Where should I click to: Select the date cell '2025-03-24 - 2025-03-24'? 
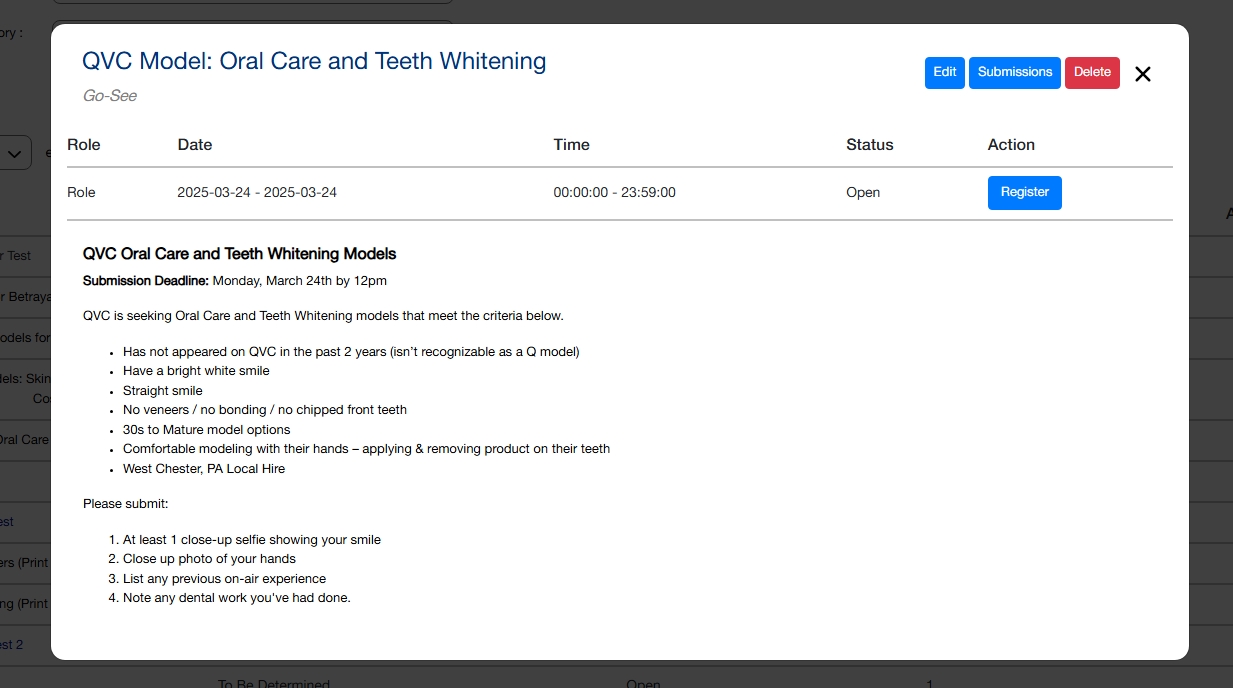[x=257, y=193]
